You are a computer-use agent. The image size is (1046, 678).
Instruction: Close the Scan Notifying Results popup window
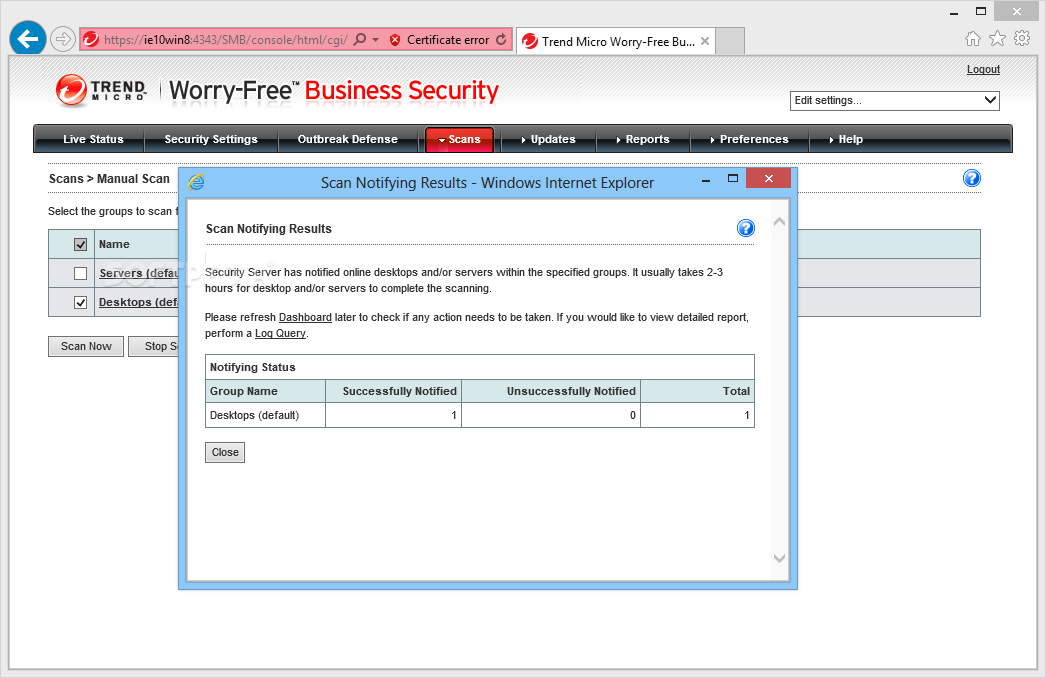[768, 178]
